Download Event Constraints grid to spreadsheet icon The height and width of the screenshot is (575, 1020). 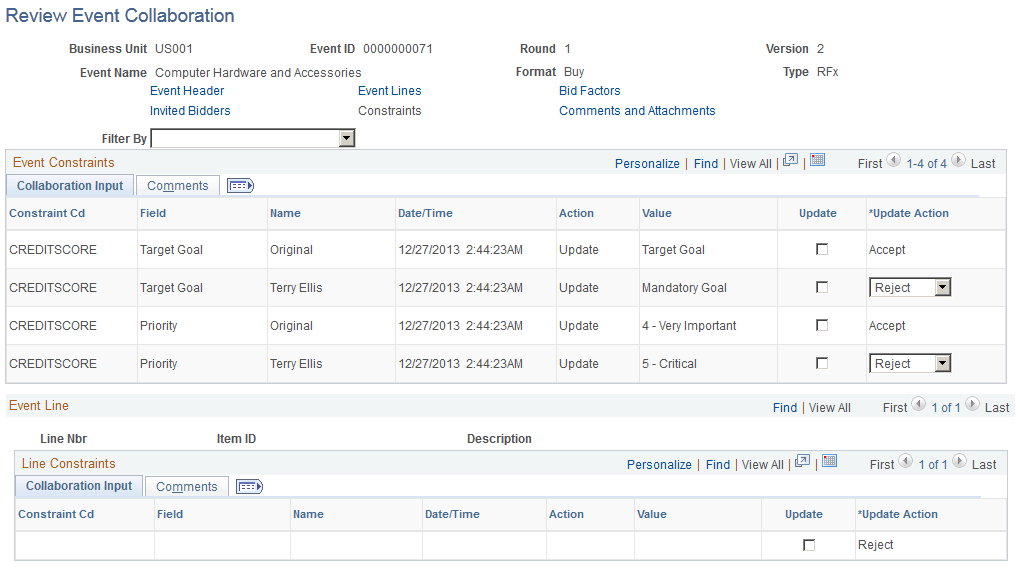pos(818,160)
